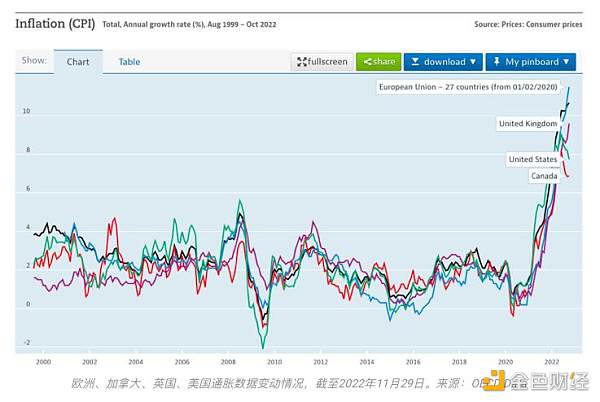Select the United States series label
Screen dimensions: 600x402
pos(534,159)
